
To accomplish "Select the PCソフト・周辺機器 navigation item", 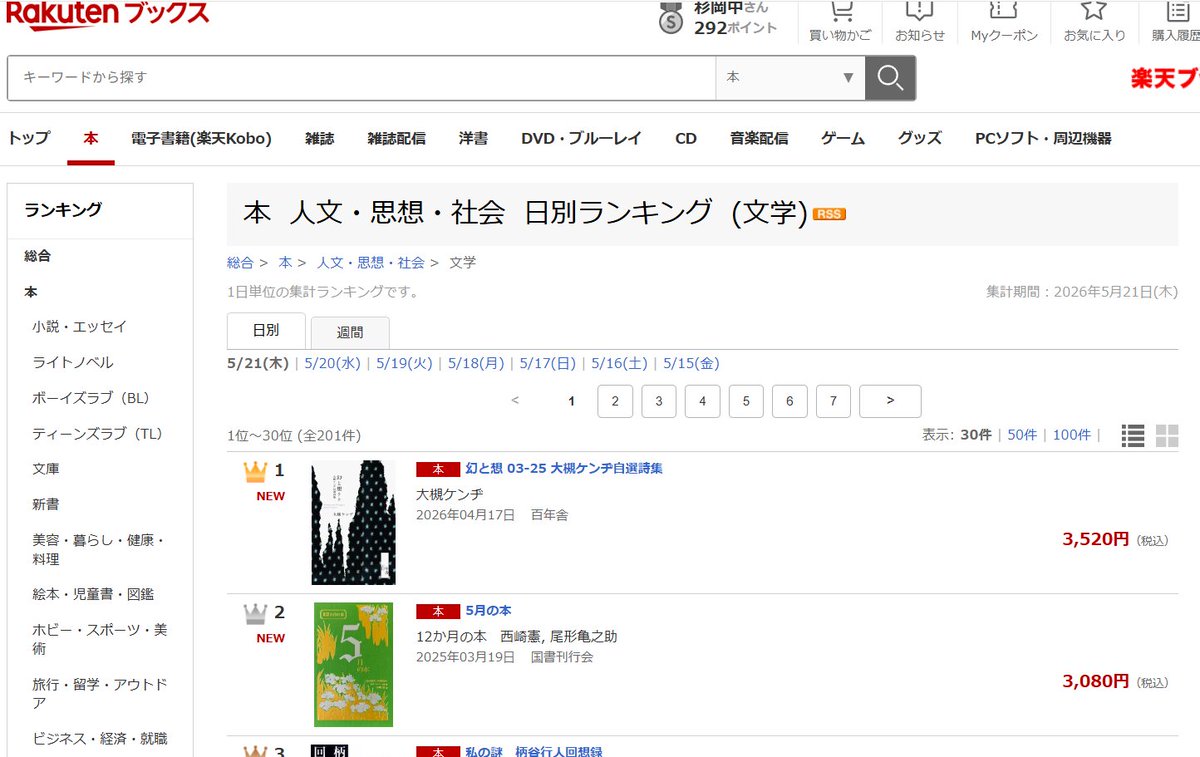I will click(x=1043, y=139).
